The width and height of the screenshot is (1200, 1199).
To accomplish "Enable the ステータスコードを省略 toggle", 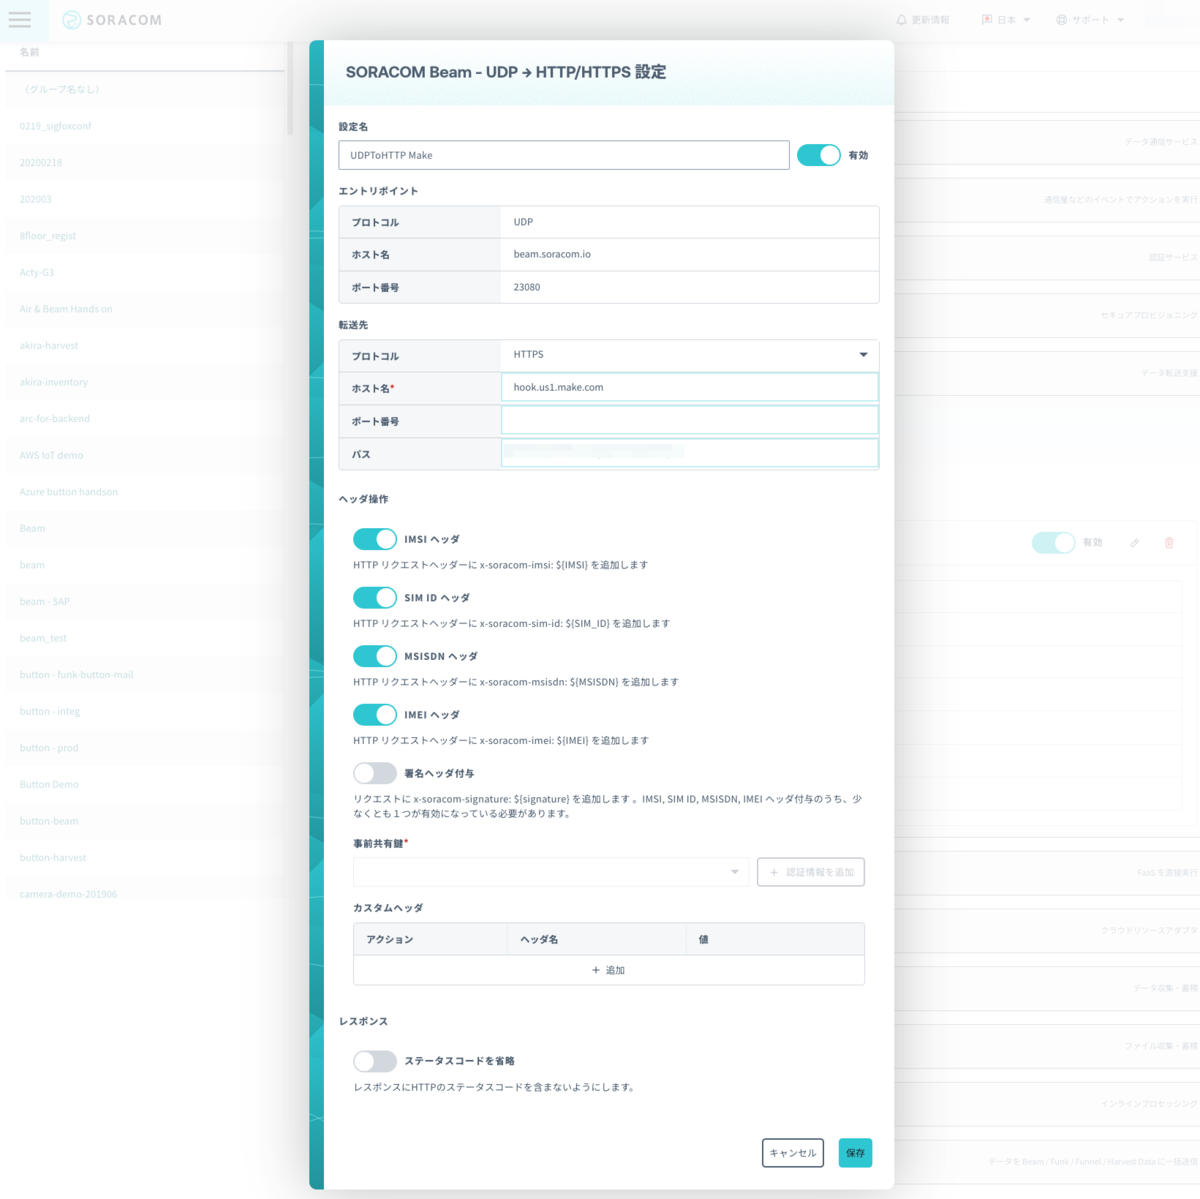I will (x=375, y=1061).
